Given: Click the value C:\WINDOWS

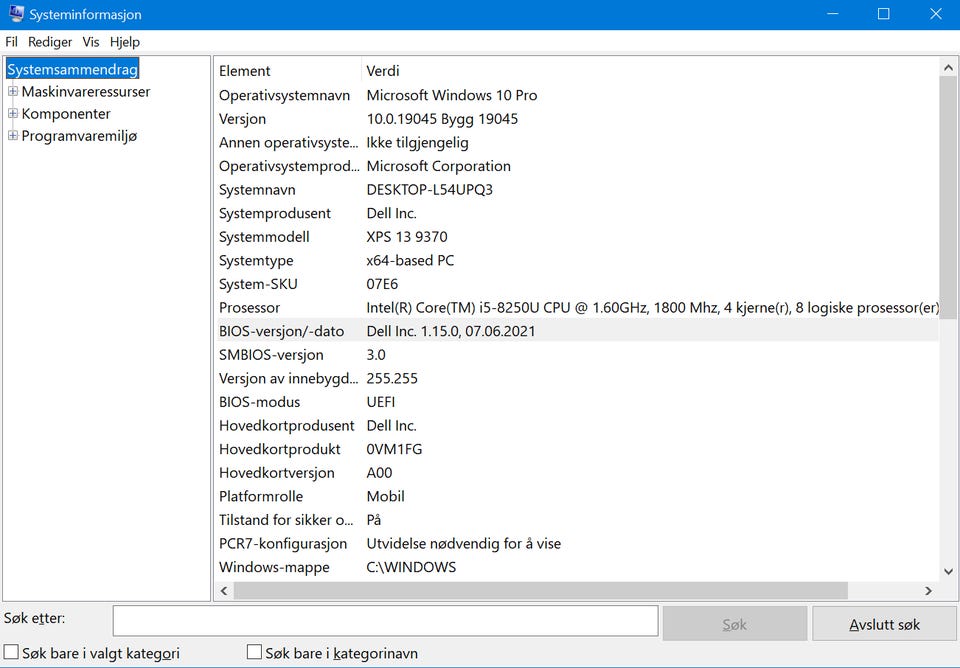Looking at the screenshot, I should click(x=411, y=567).
